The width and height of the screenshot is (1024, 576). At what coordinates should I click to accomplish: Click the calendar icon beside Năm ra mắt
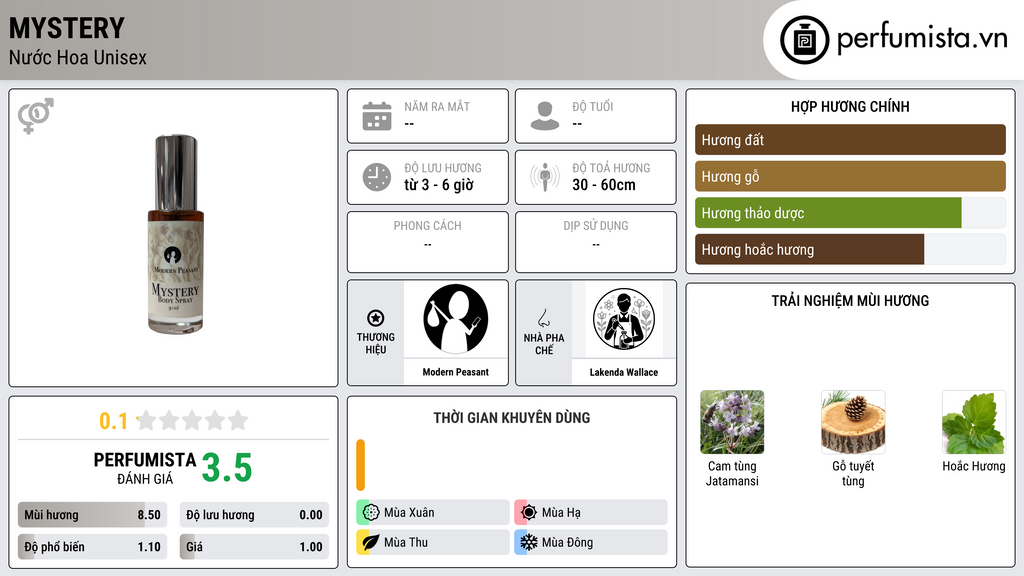pos(377,116)
